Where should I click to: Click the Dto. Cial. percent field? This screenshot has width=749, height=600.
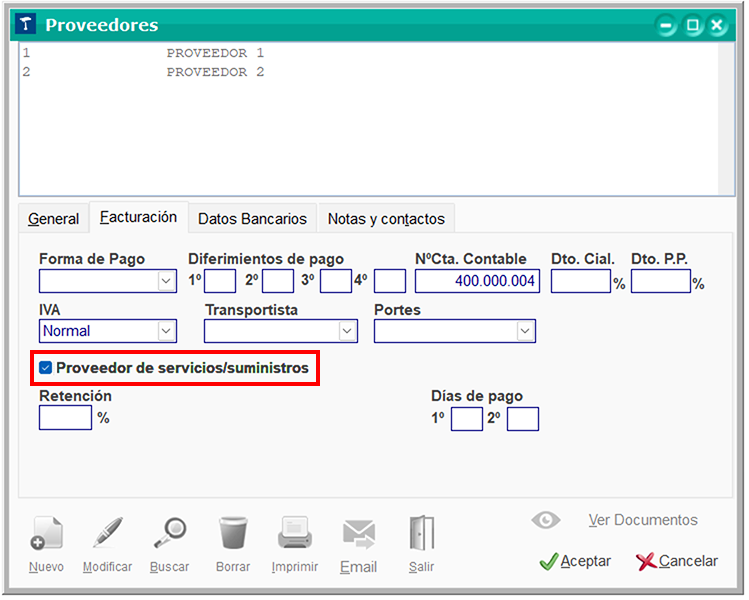click(x=581, y=281)
